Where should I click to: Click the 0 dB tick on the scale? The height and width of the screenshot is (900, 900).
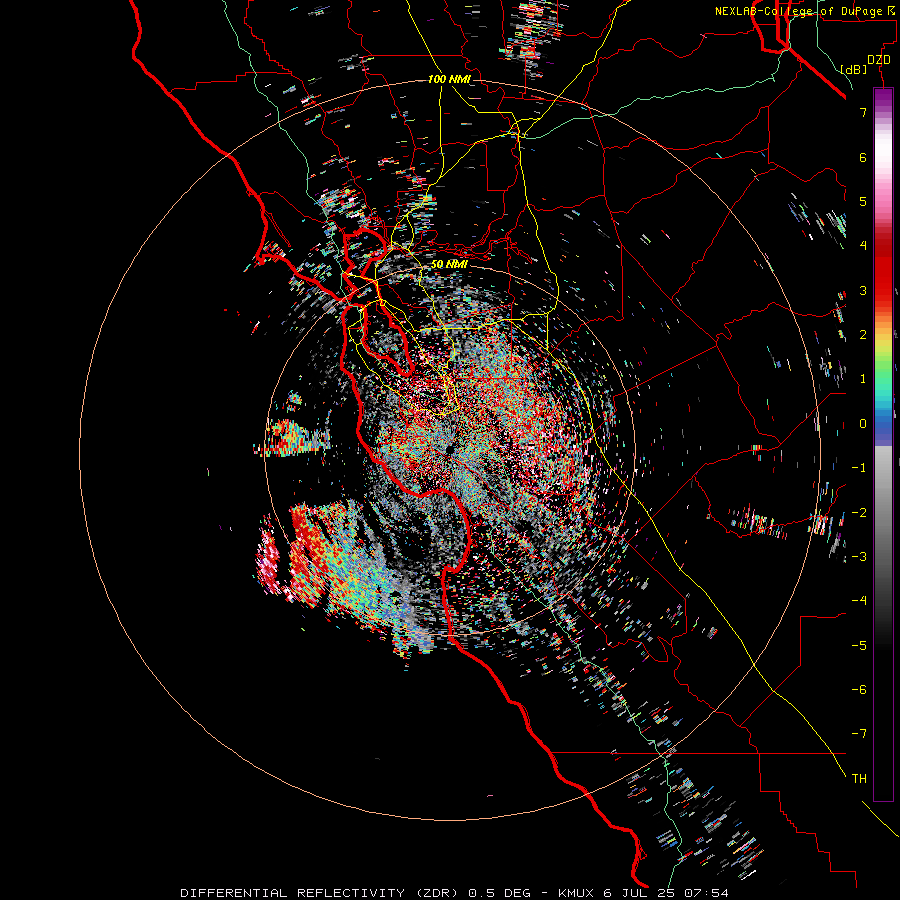863,424
